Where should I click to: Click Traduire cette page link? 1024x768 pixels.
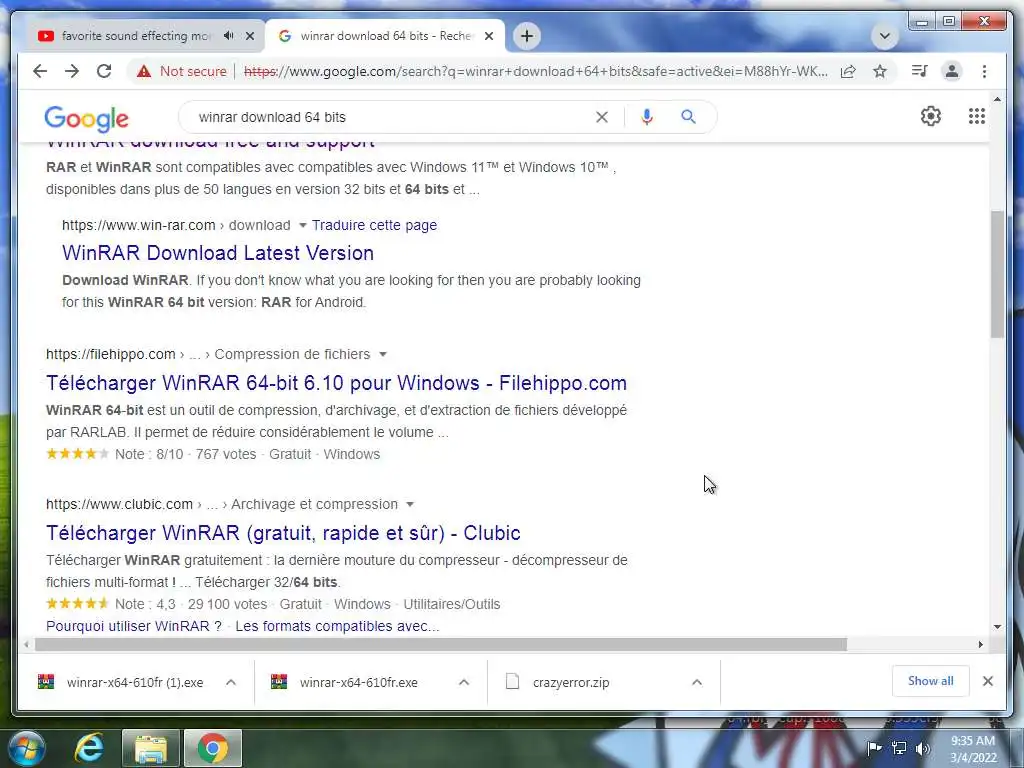pyautogui.click(x=374, y=225)
